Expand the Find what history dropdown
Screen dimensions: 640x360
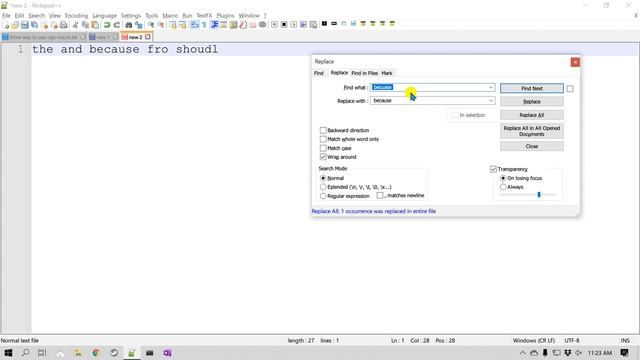(491, 87)
